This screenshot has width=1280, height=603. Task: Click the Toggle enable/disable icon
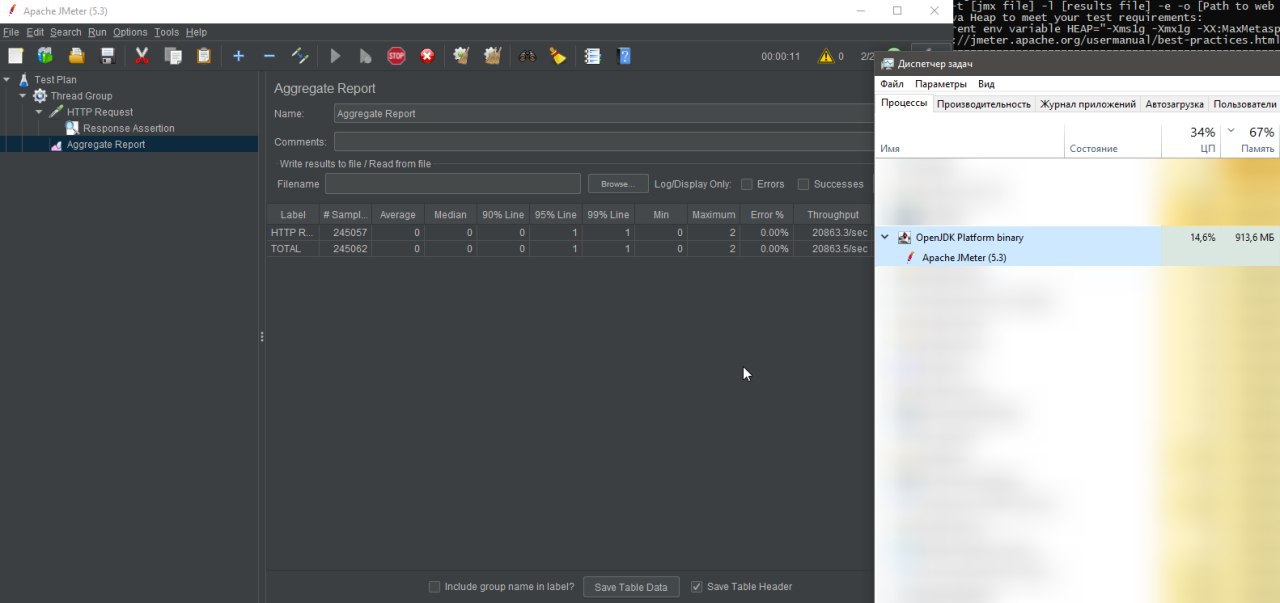click(x=300, y=56)
